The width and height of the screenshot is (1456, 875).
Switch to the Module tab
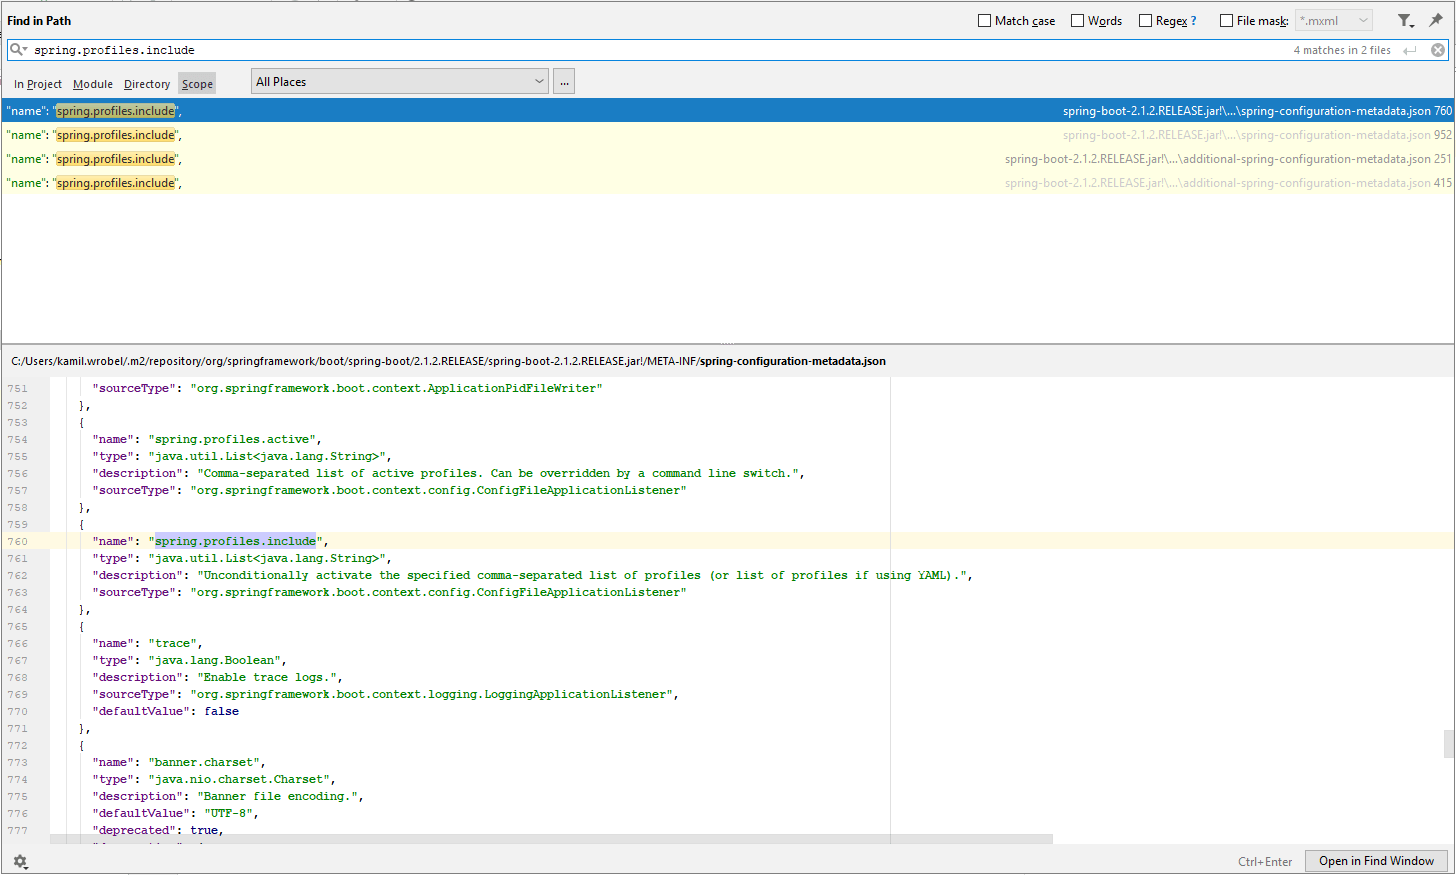pyautogui.click(x=93, y=84)
